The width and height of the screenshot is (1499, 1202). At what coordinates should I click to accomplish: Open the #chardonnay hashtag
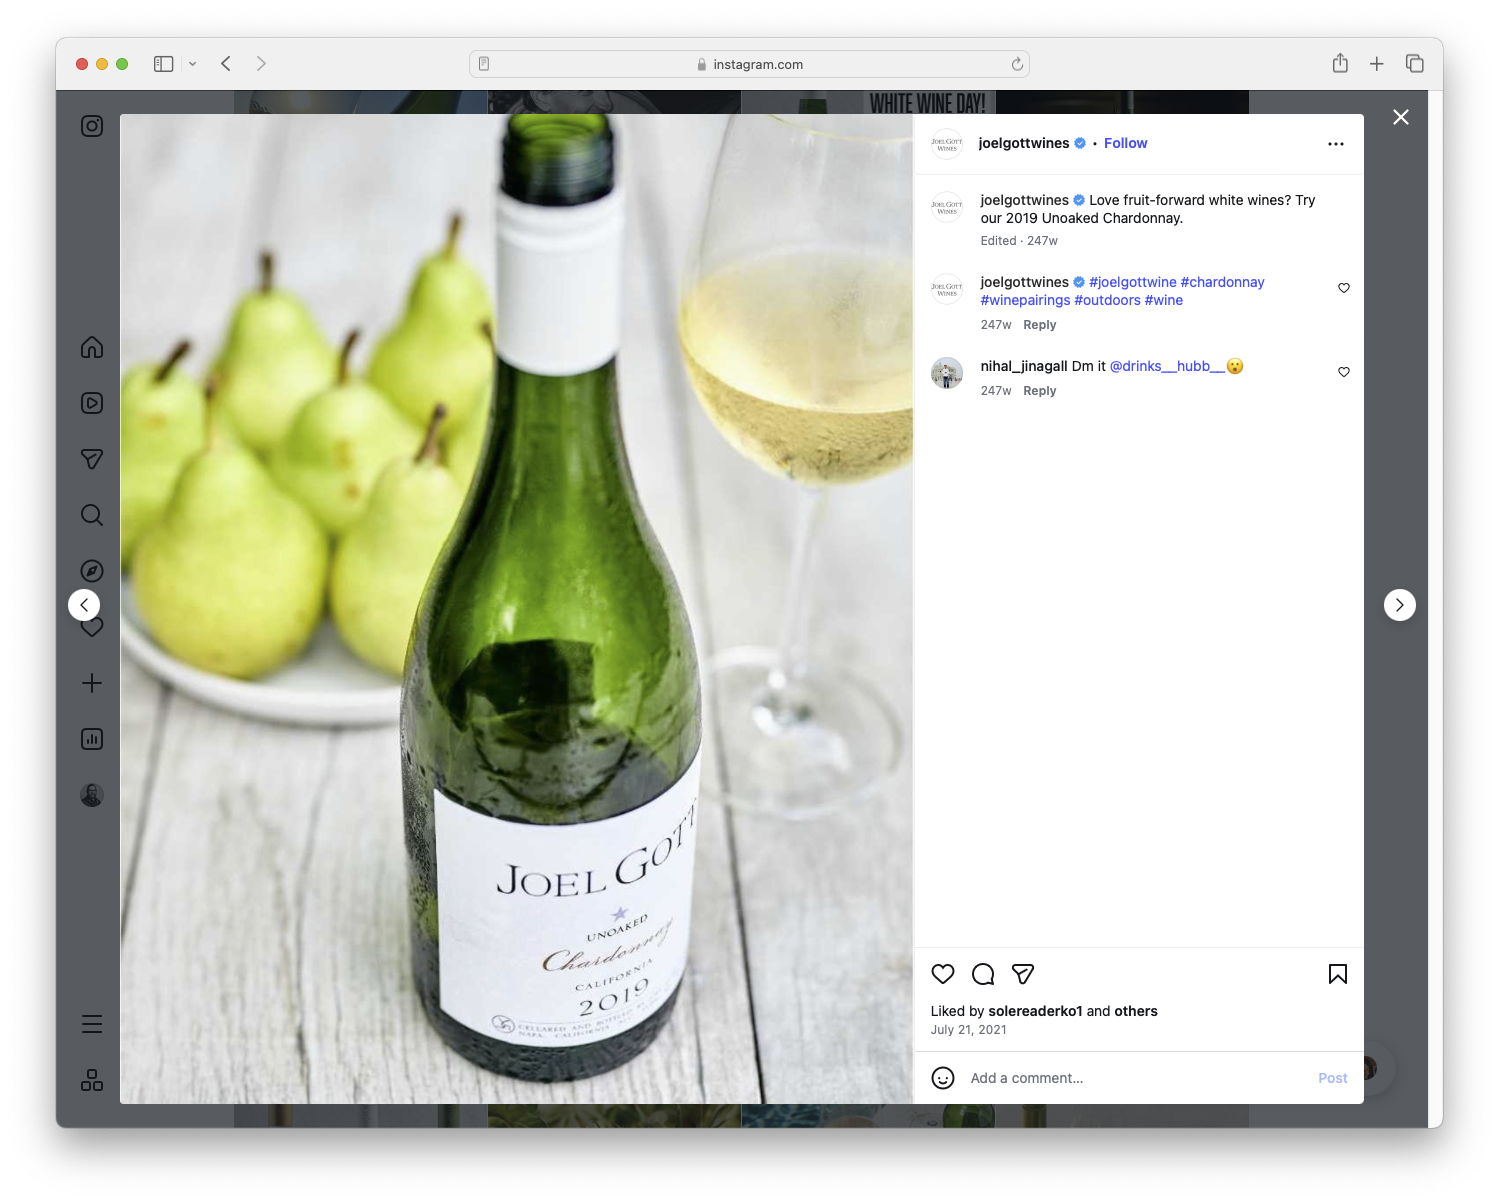(x=1222, y=282)
